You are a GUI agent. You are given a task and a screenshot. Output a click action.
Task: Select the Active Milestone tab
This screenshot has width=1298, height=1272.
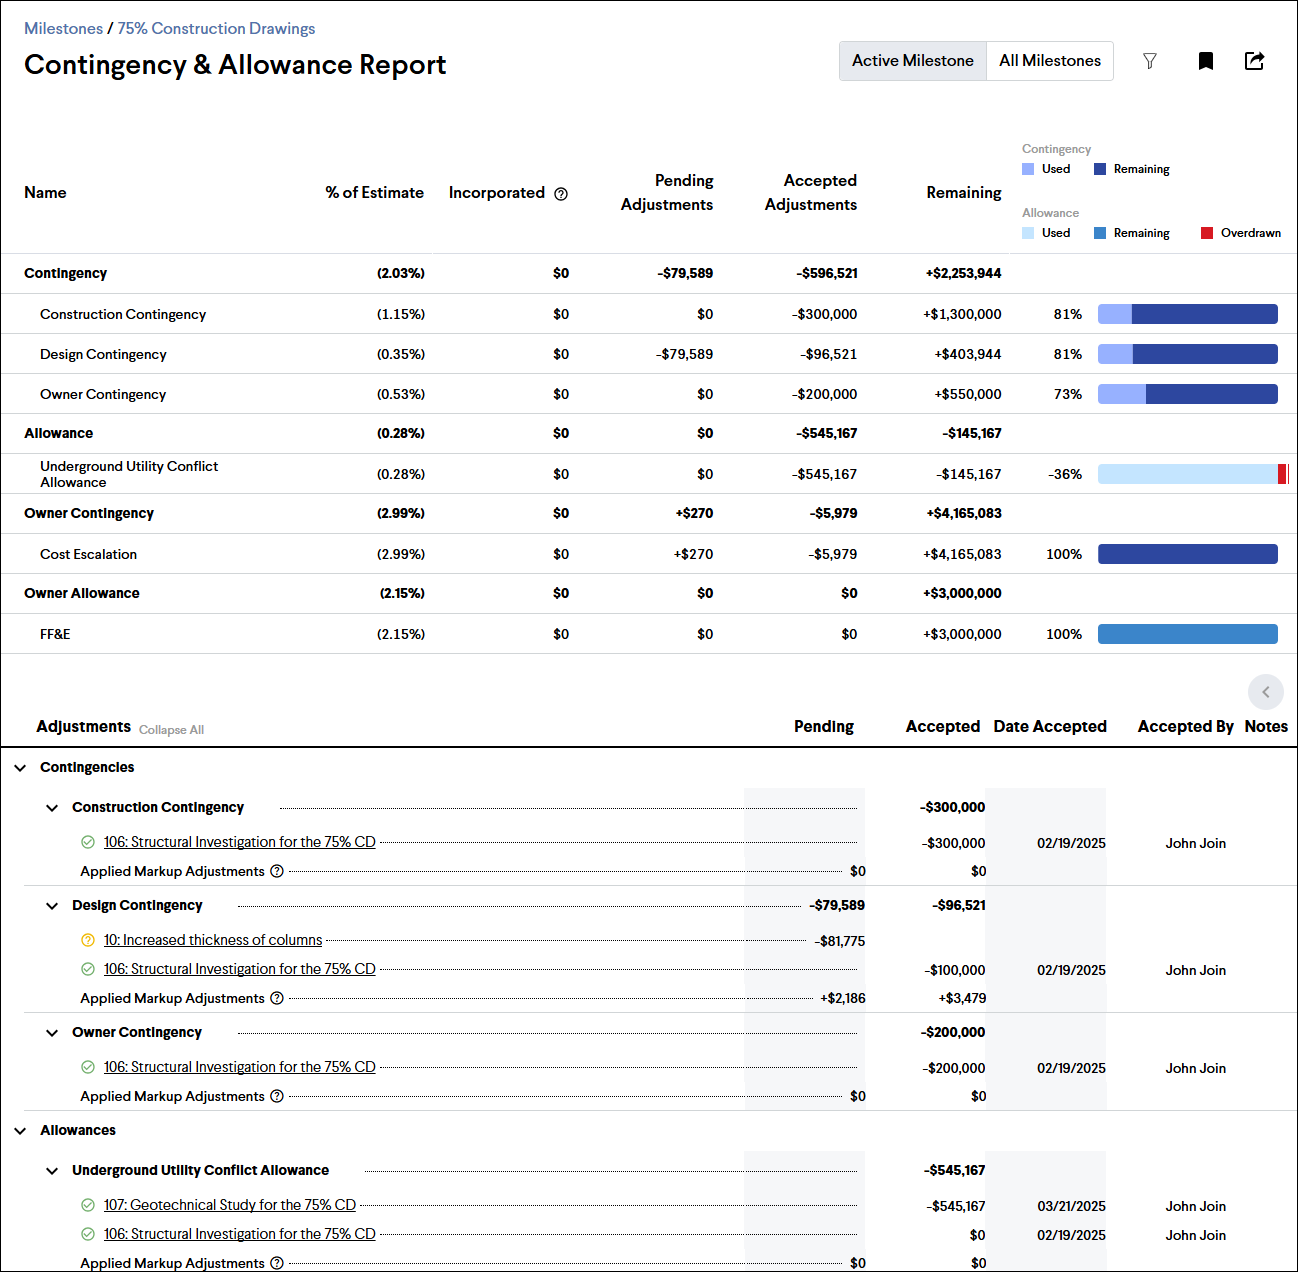[x=912, y=61]
